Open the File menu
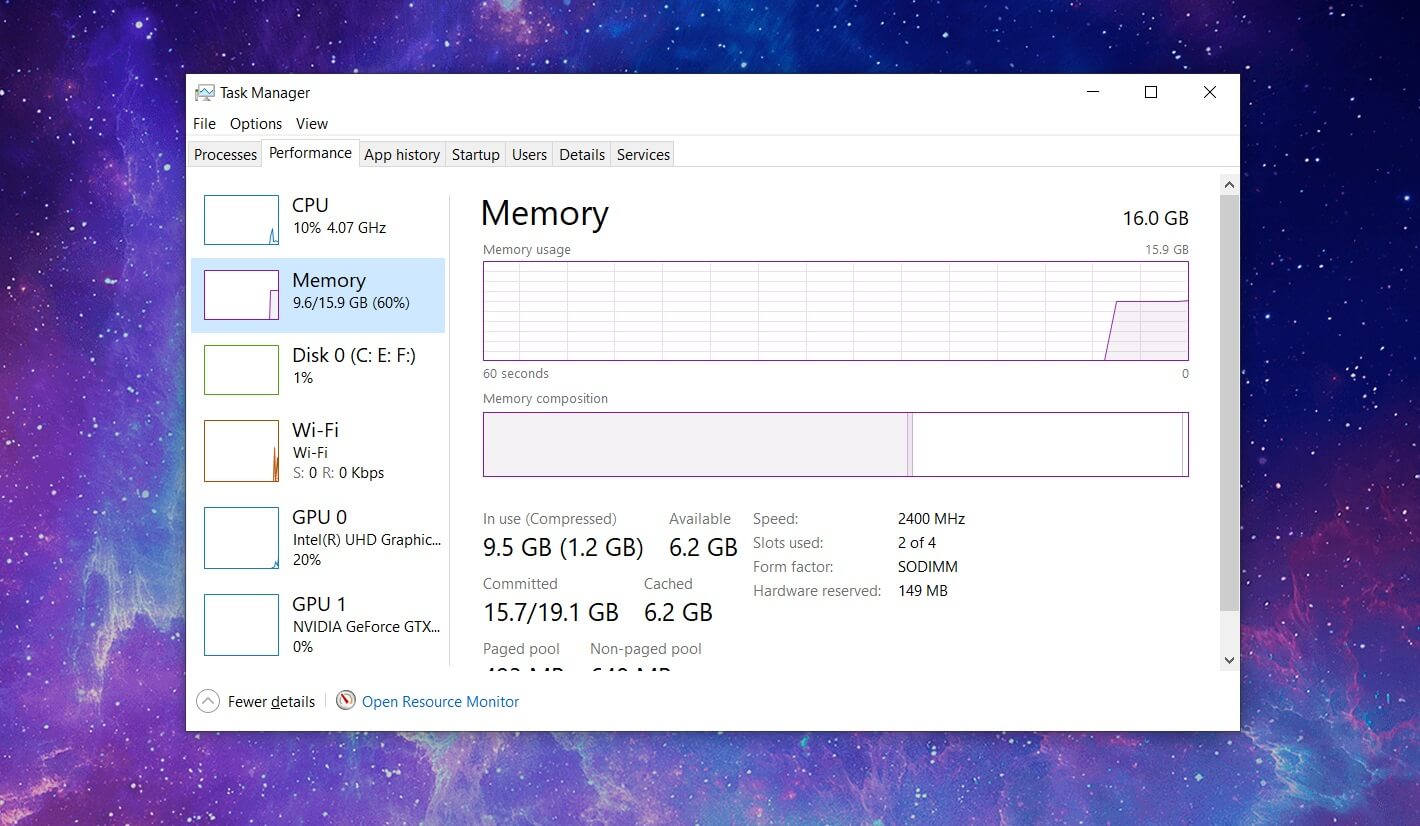 point(203,124)
